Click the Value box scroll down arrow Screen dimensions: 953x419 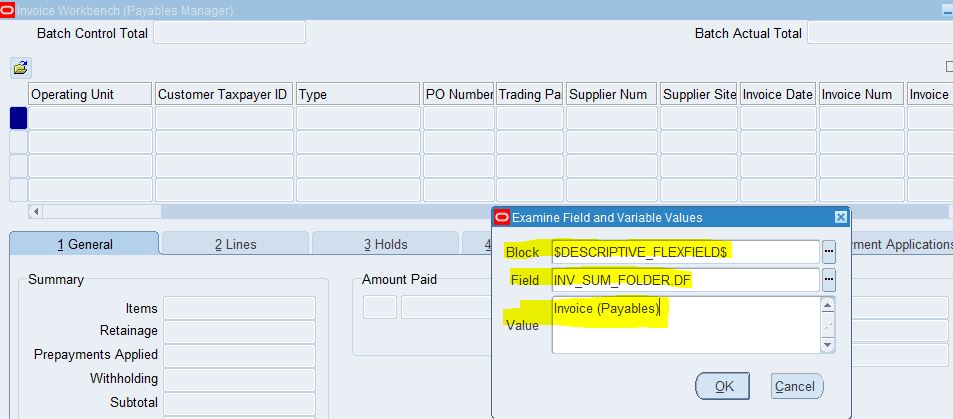(827, 345)
